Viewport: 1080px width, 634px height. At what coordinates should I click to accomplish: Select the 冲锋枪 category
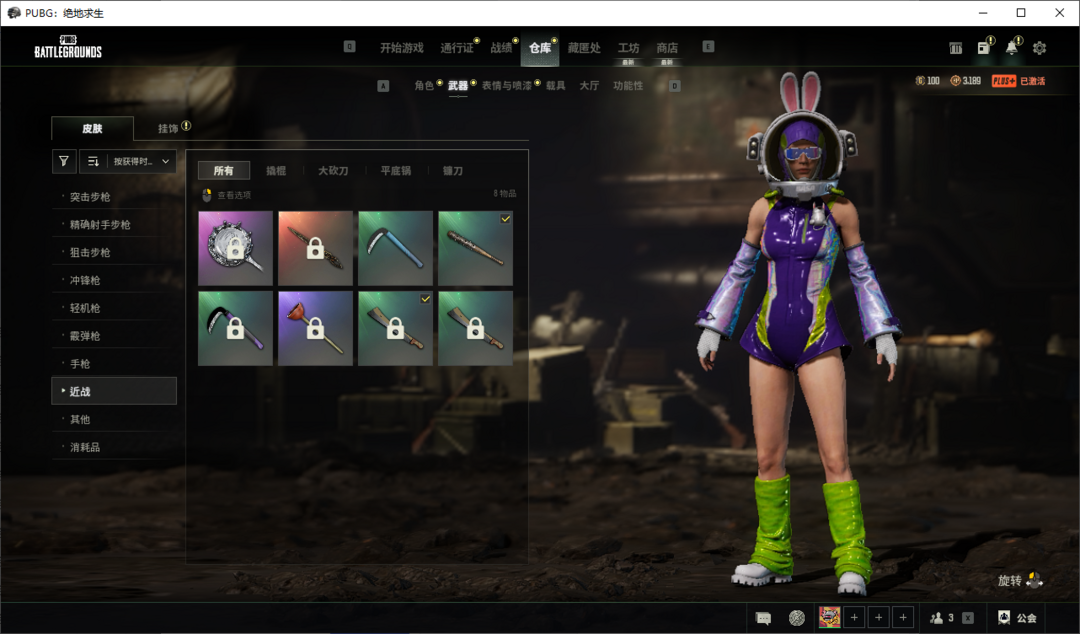(114, 280)
